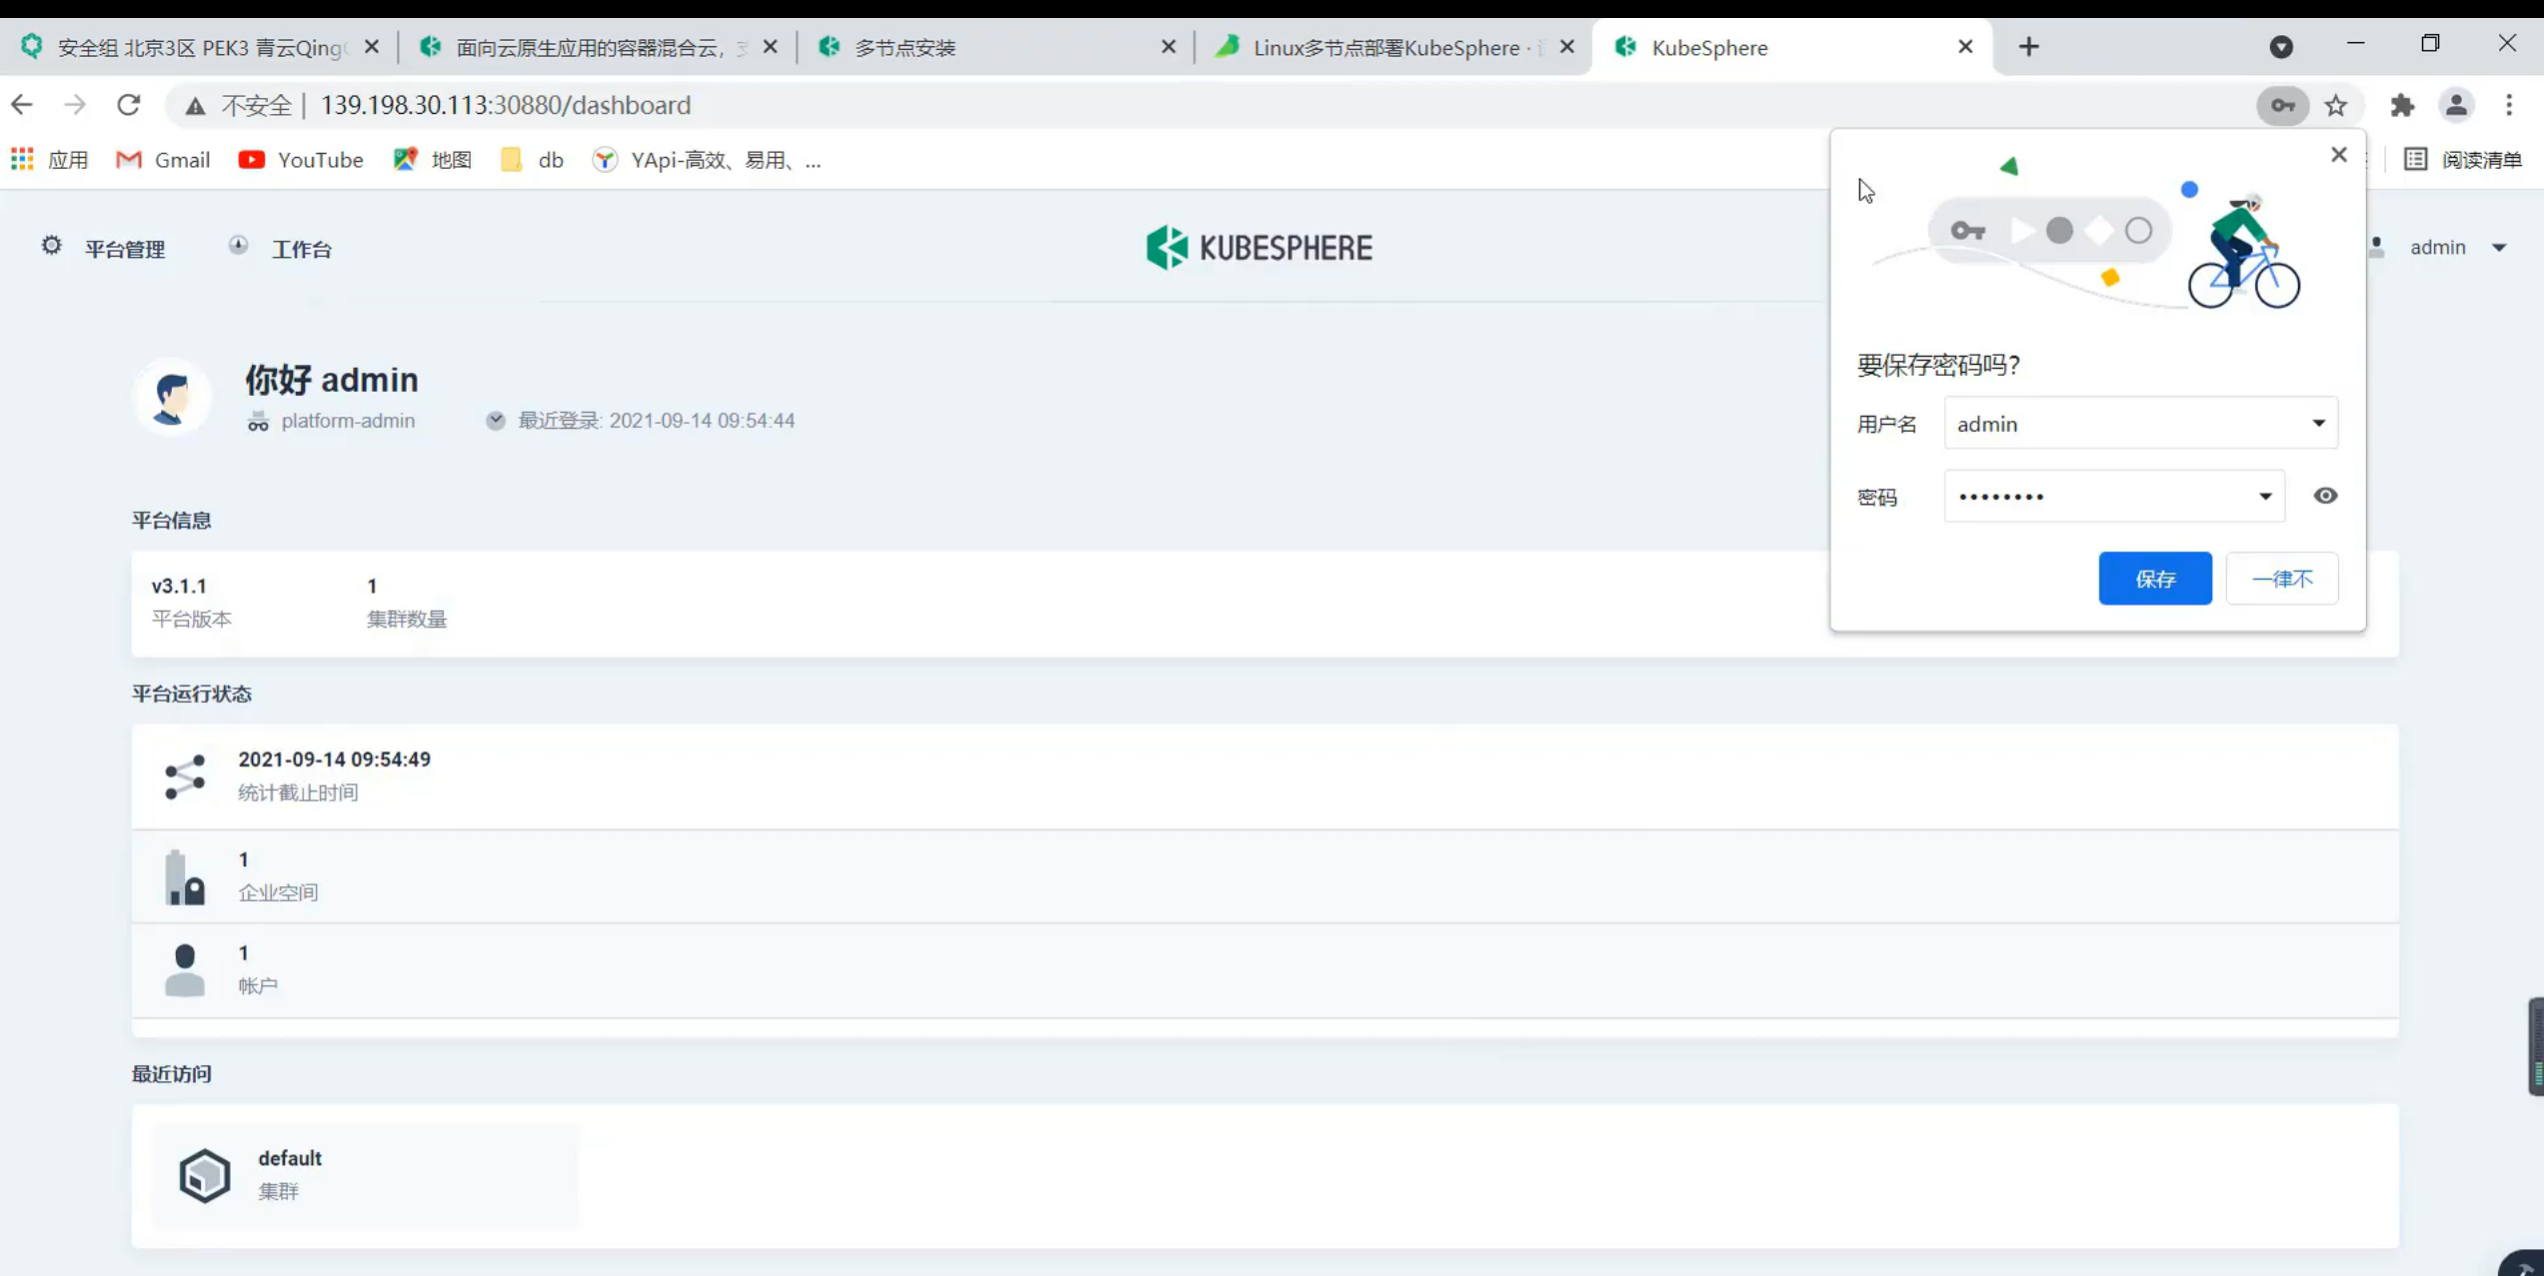This screenshot has height=1276, width=2544.
Task: Close the save password popup
Action: [2339, 155]
